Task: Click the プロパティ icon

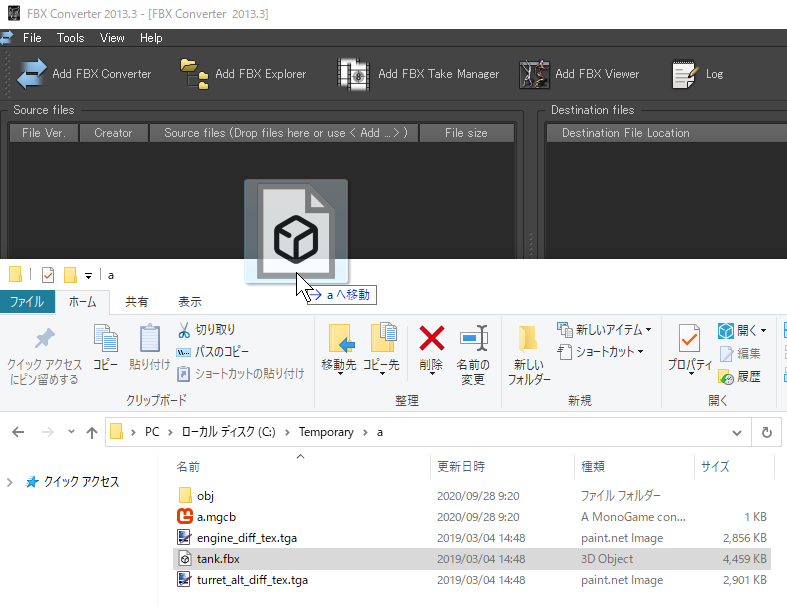Action: [x=689, y=338]
